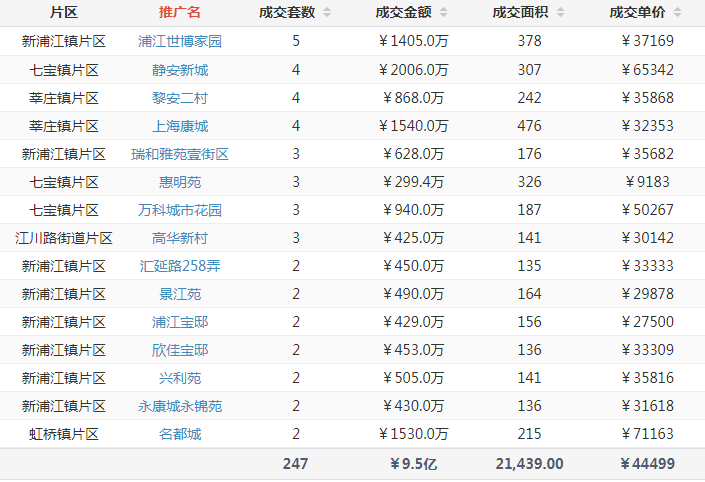Select unit price ¥27500
This screenshot has width=705, height=482.
pos(647,322)
